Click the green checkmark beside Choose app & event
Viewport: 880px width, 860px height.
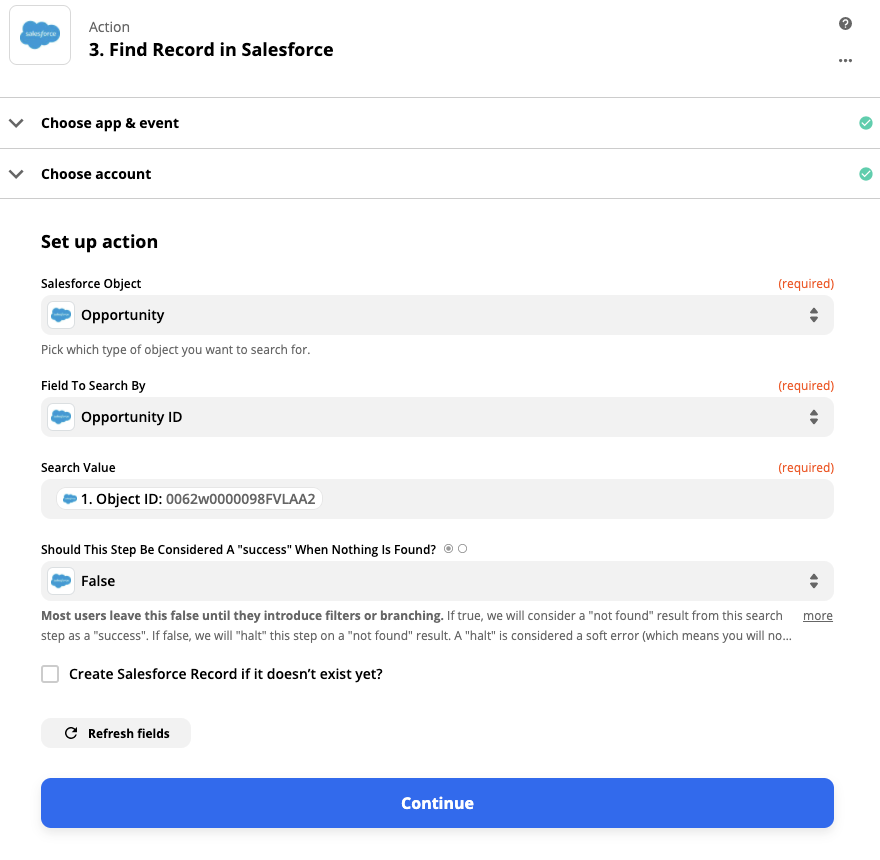pyautogui.click(x=865, y=123)
